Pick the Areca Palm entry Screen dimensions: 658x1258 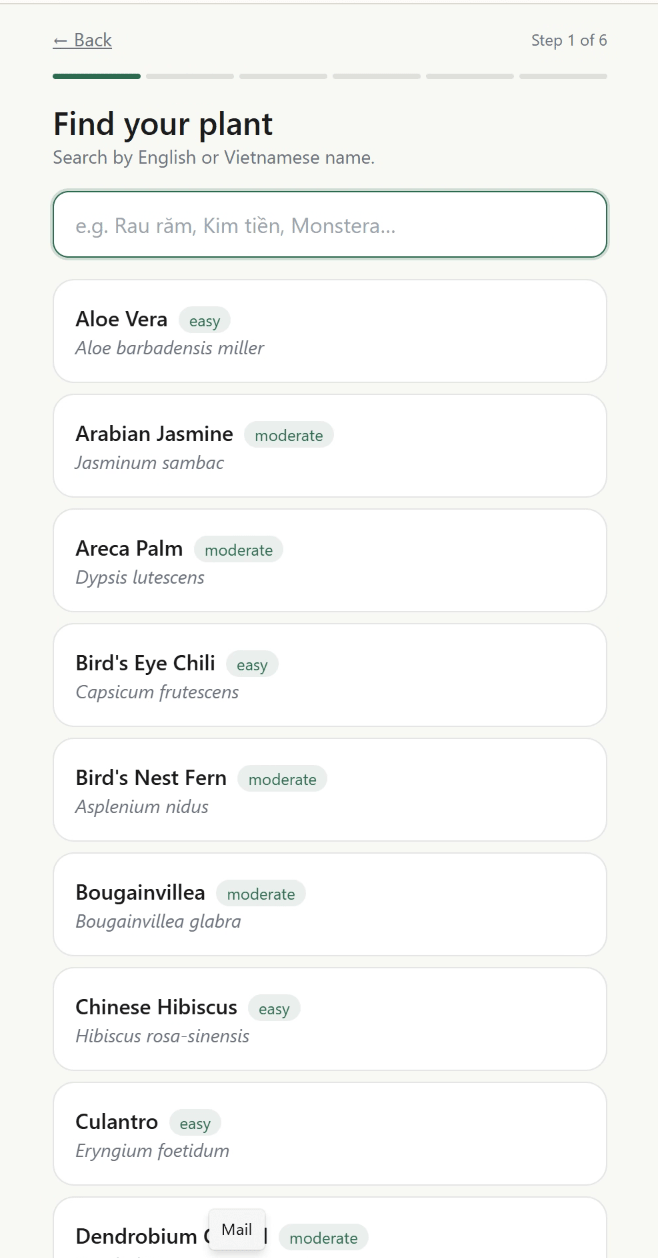330,560
